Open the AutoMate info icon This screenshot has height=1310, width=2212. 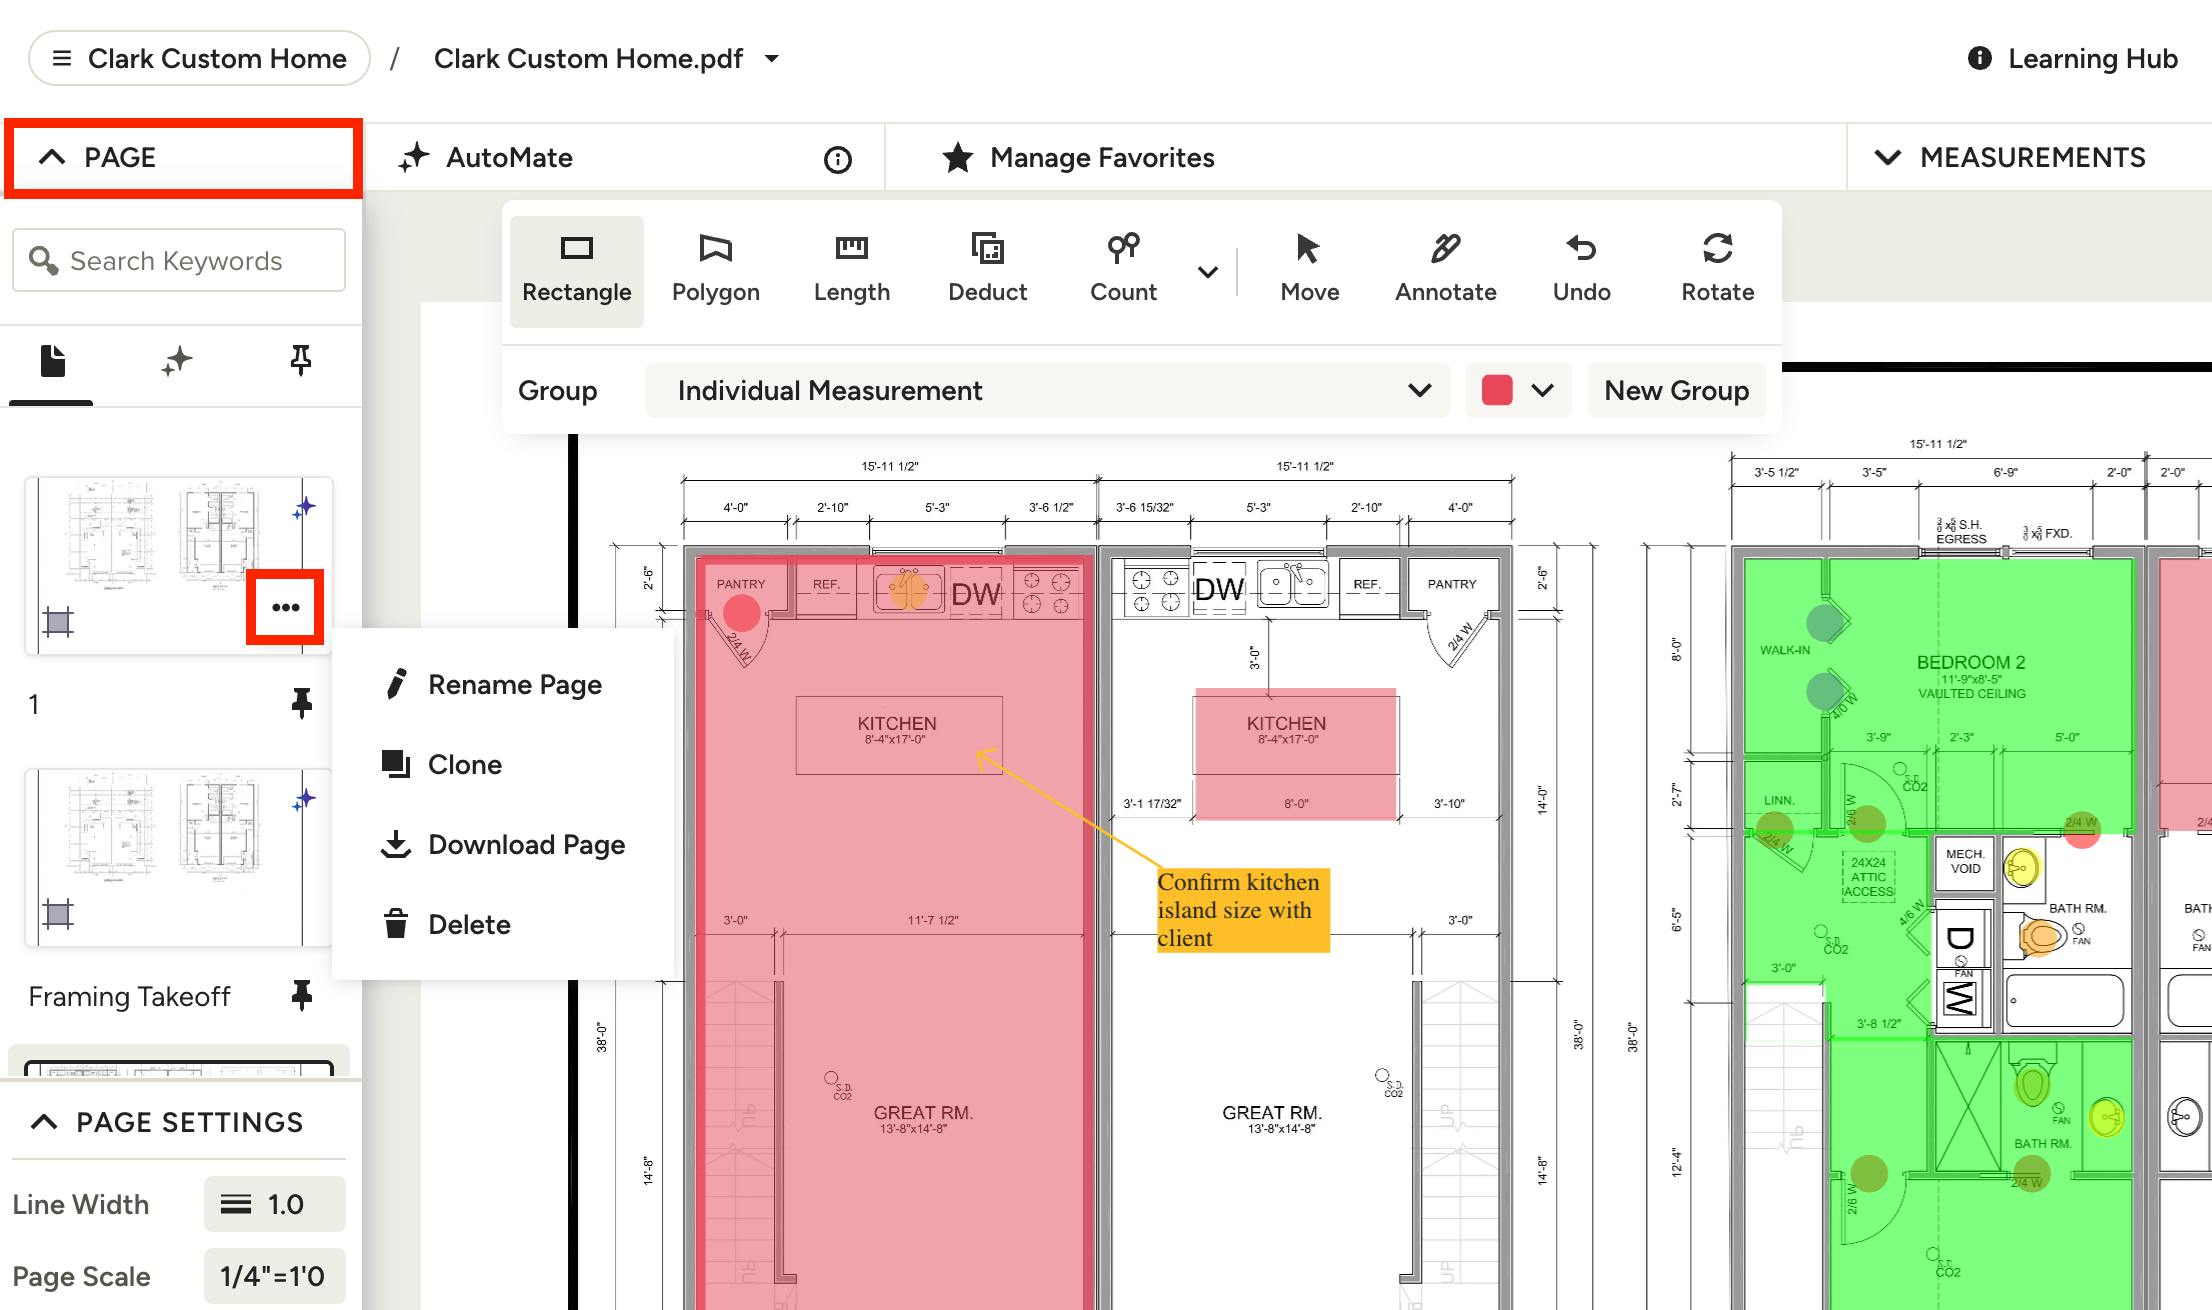[x=837, y=159]
